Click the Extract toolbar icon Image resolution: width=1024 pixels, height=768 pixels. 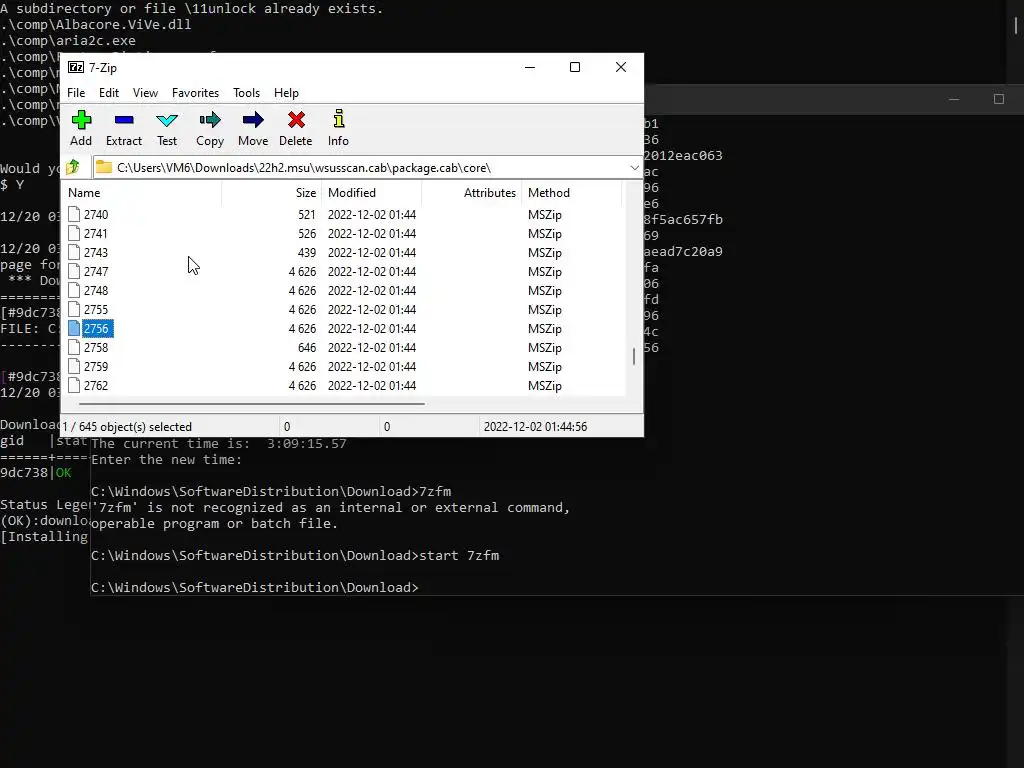(x=123, y=120)
